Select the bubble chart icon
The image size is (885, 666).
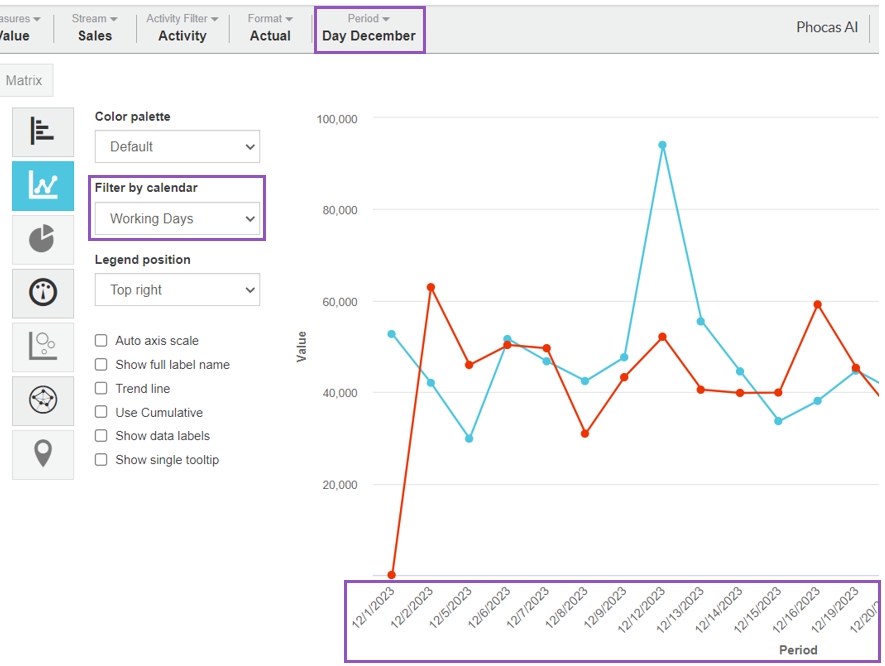coord(43,347)
